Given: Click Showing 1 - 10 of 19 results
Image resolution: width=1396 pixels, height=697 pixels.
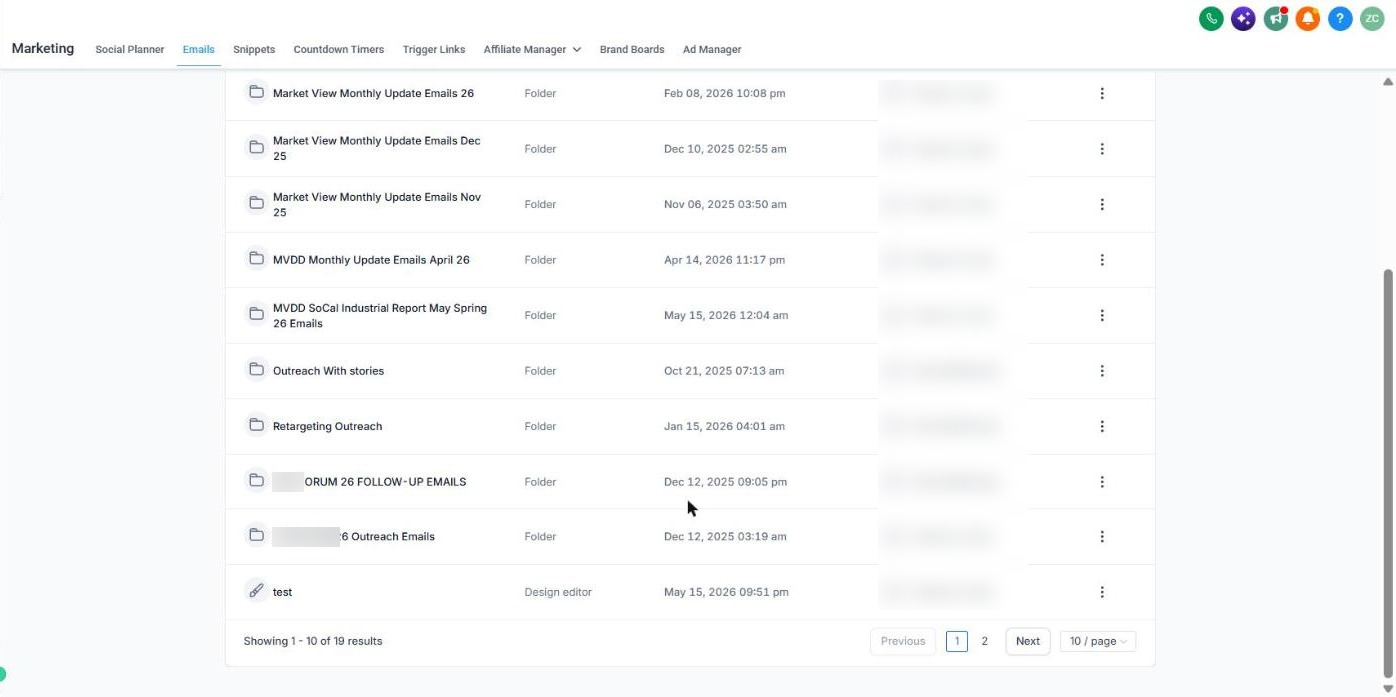Looking at the screenshot, I should [313, 641].
